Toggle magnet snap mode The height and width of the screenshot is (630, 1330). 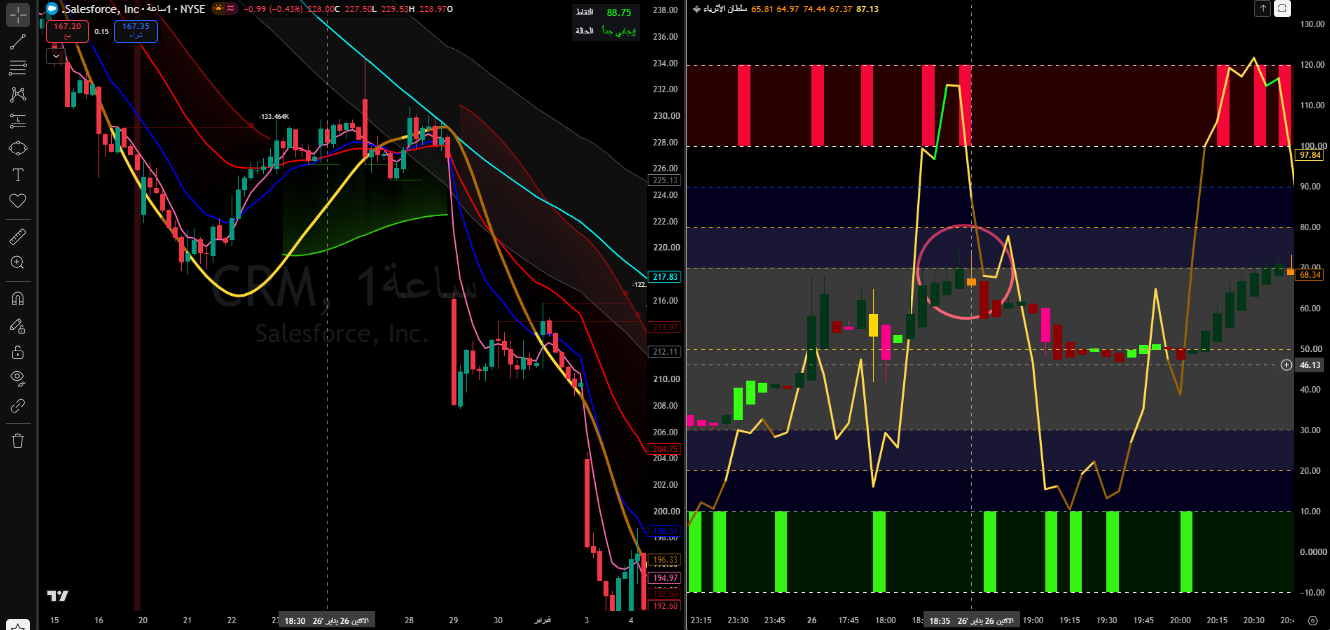tap(17, 299)
